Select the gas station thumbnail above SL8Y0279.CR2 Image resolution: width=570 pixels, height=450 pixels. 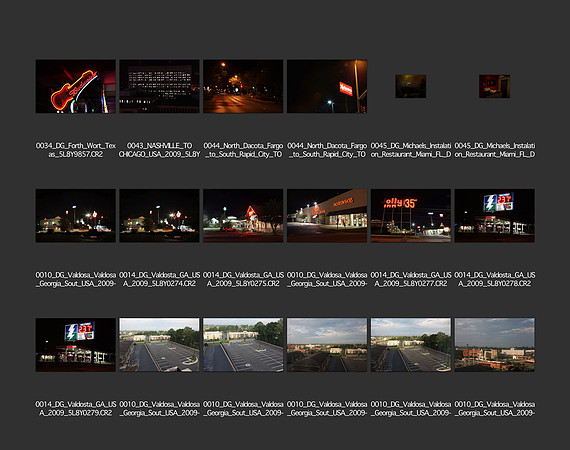[x=76, y=345]
